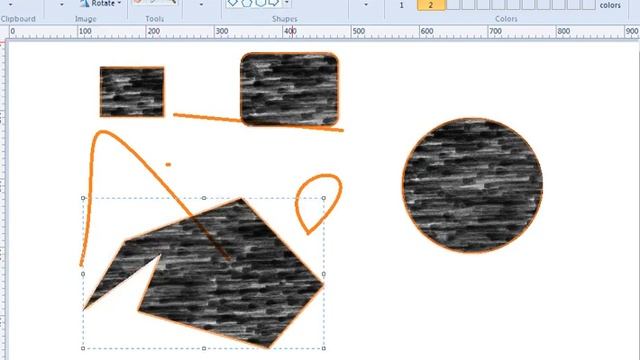Grab the middle-left selection handle
This screenshot has height=360, width=640.
click(x=83, y=273)
